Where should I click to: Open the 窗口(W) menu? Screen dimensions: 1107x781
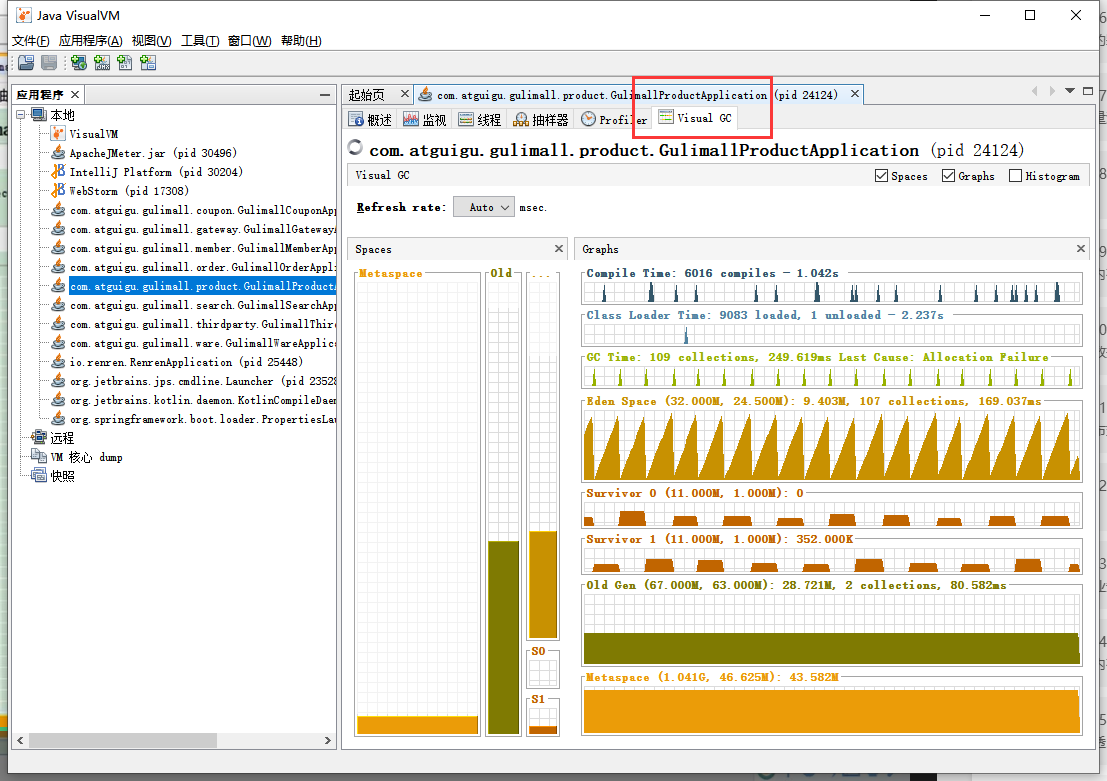click(249, 41)
